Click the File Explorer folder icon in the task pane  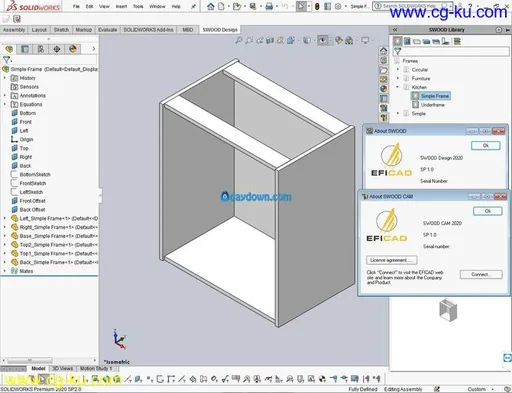[x=383, y=70]
